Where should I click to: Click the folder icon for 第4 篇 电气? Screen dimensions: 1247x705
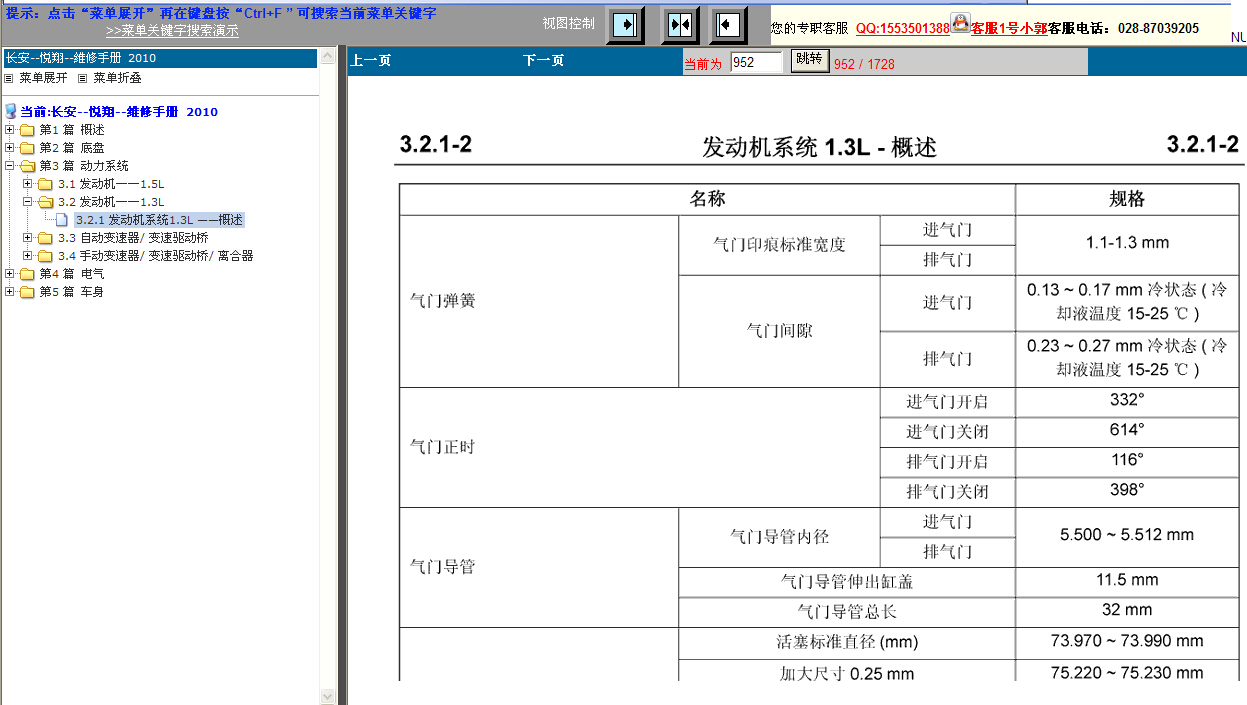click(27, 274)
